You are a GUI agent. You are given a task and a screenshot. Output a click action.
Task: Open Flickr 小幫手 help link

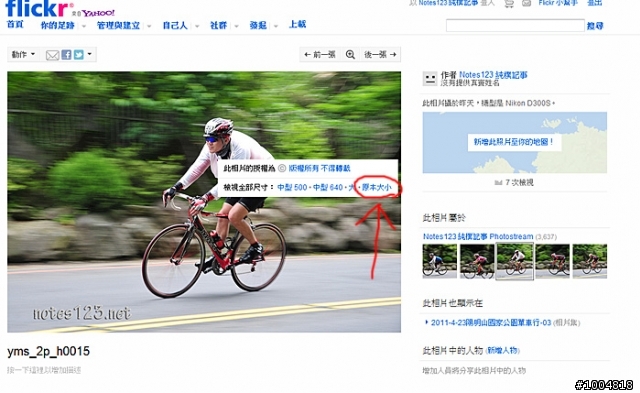click(558, 3)
